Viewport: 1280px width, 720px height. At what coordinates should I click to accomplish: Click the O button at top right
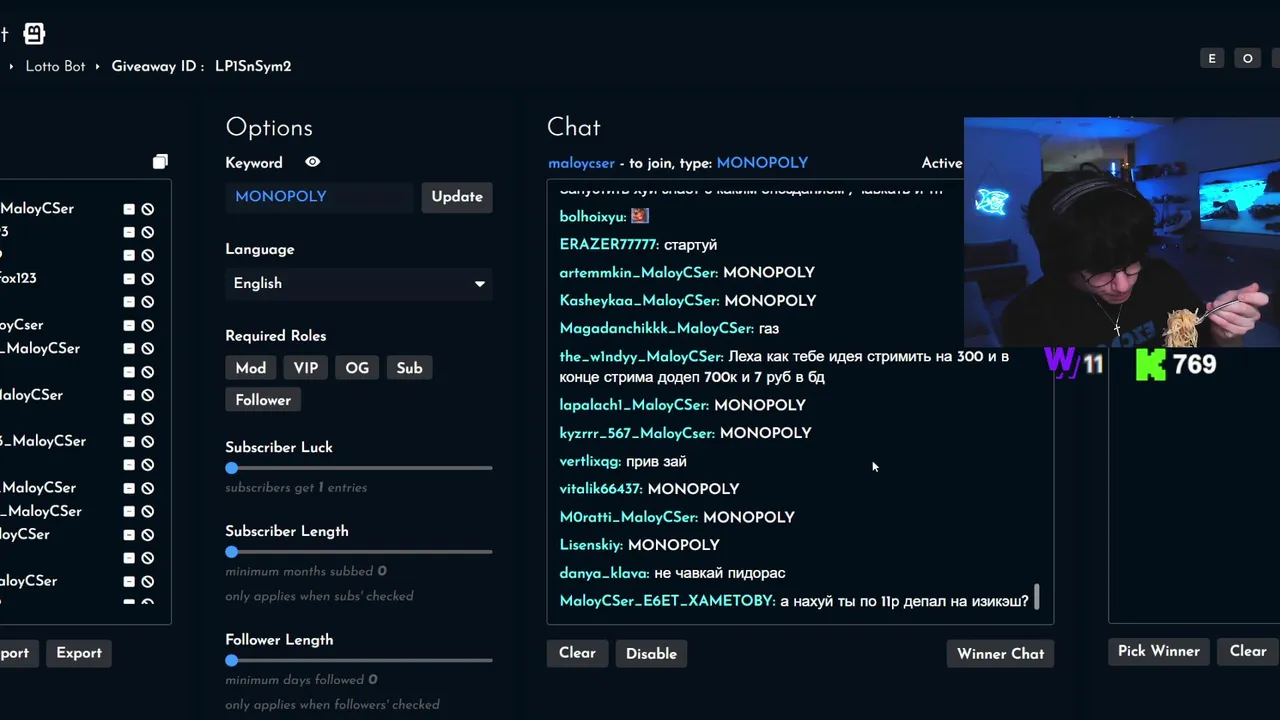[x=1247, y=58]
